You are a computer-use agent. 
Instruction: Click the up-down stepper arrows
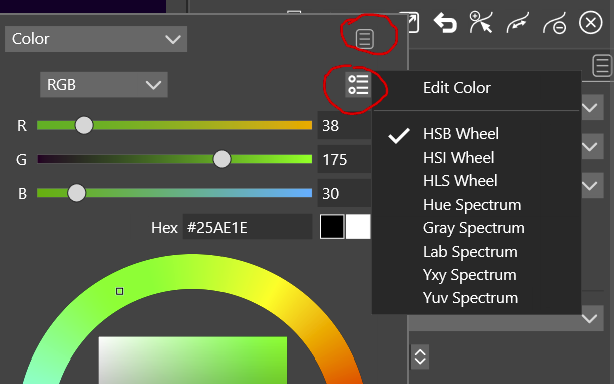(420, 357)
